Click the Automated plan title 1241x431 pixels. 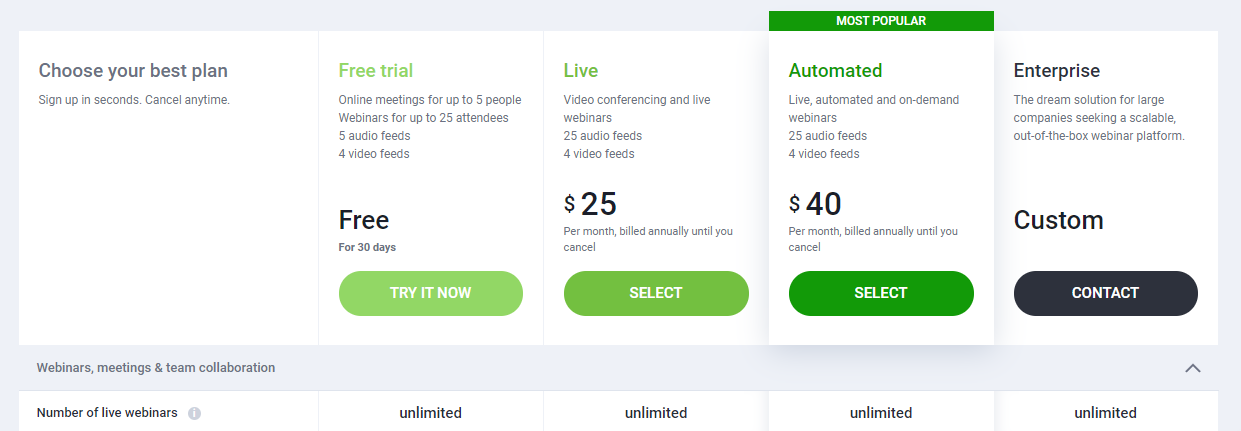[835, 71]
